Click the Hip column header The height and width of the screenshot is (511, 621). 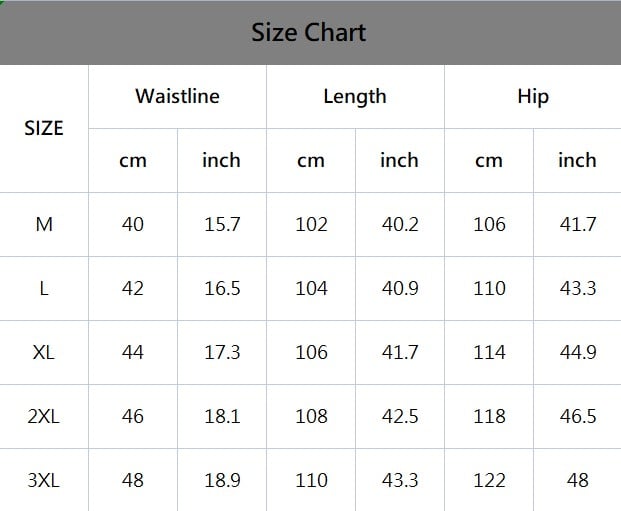532,97
